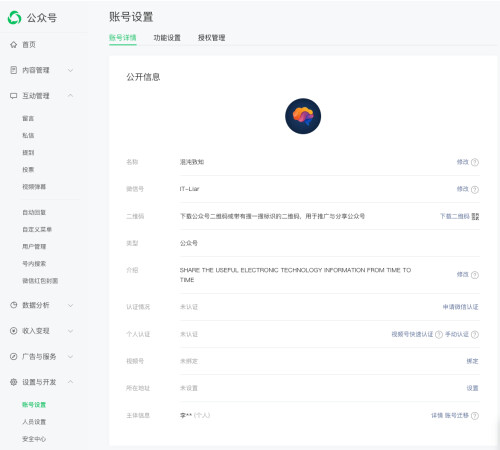Click the 广告与服务 compass icon
This screenshot has width=500, height=450.
pos(13,356)
